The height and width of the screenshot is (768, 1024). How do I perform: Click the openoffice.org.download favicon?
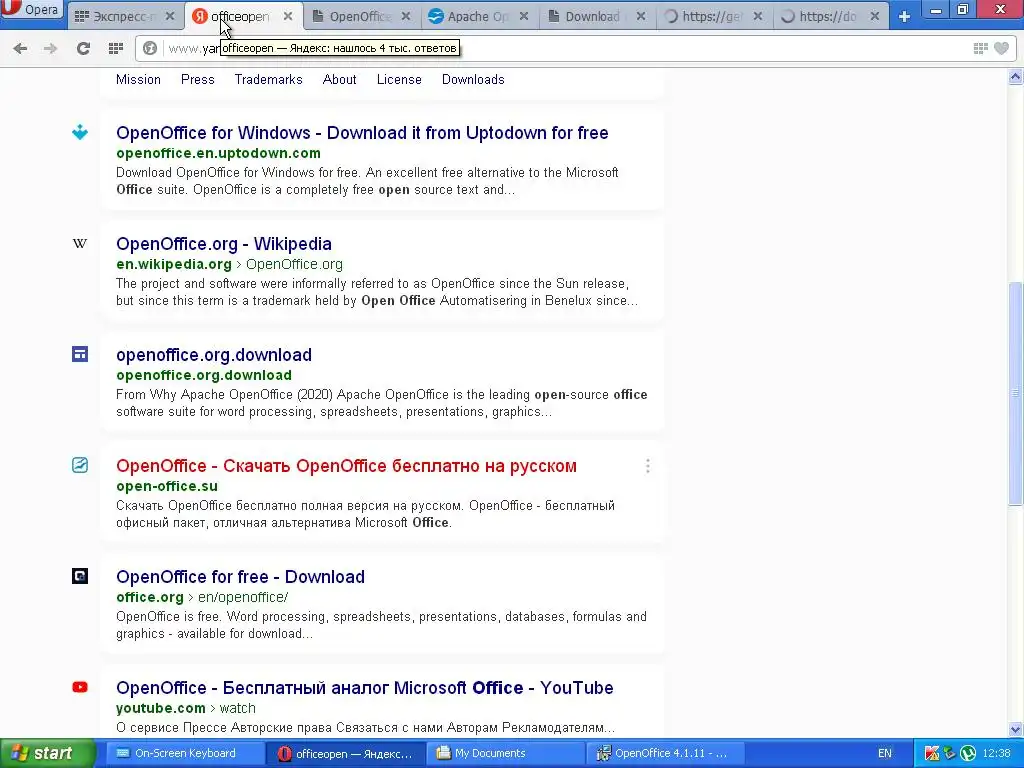[x=80, y=354]
